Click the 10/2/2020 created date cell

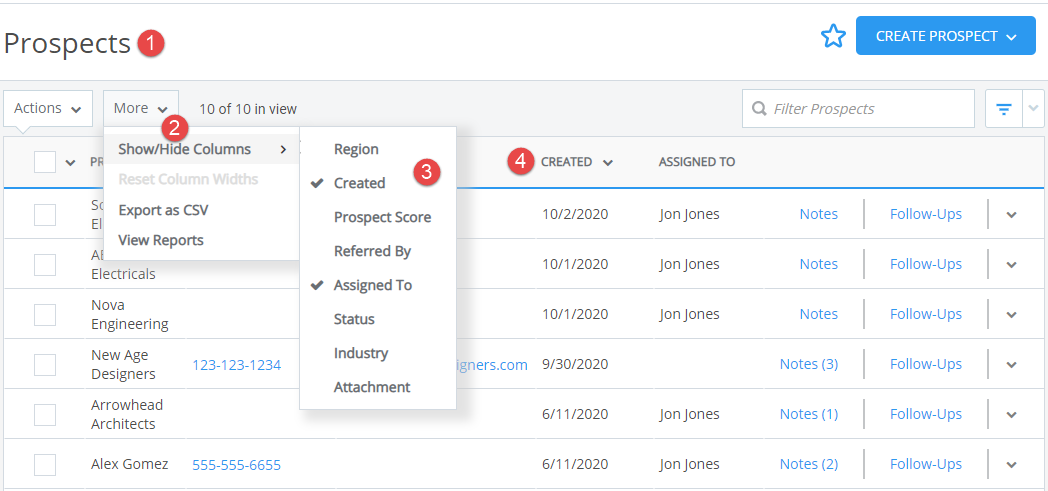coord(575,214)
